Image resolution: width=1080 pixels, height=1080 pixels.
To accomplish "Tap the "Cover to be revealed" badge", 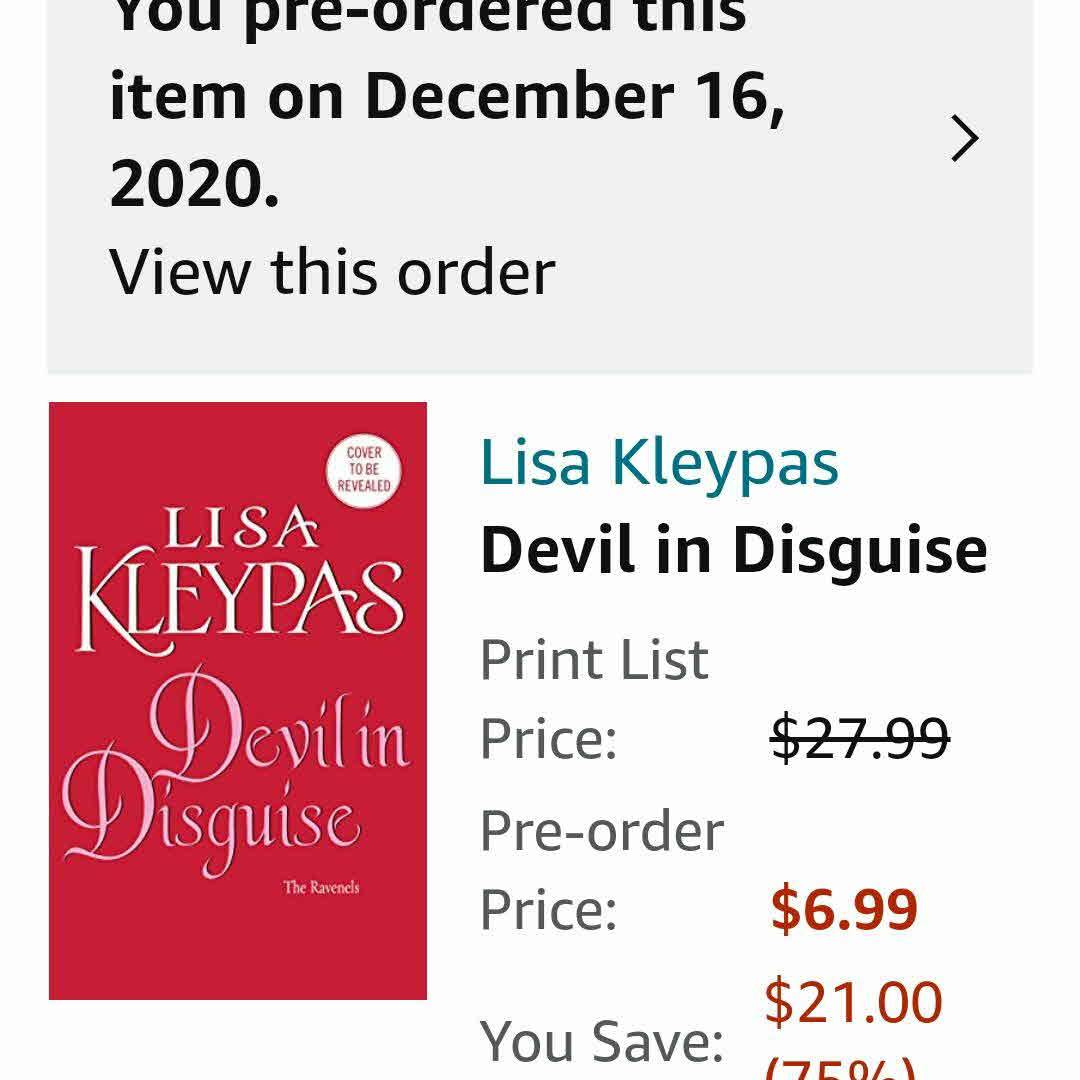I will [364, 469].
